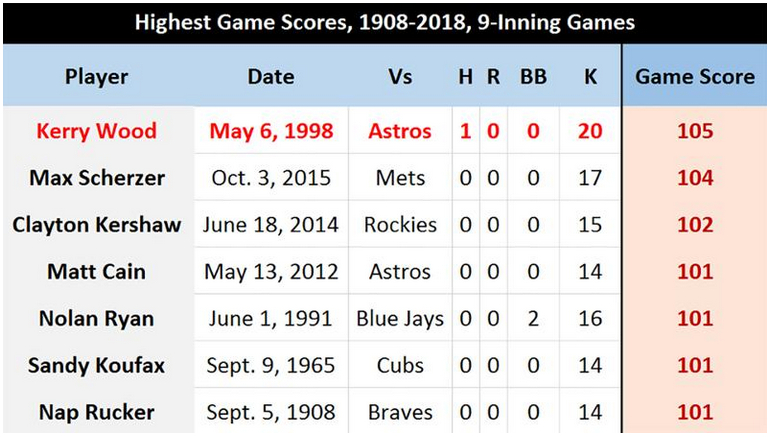The height and width of the screenshot is (437, 772).
Task: Click the K strikeouts column header
Action: (590, 77)
